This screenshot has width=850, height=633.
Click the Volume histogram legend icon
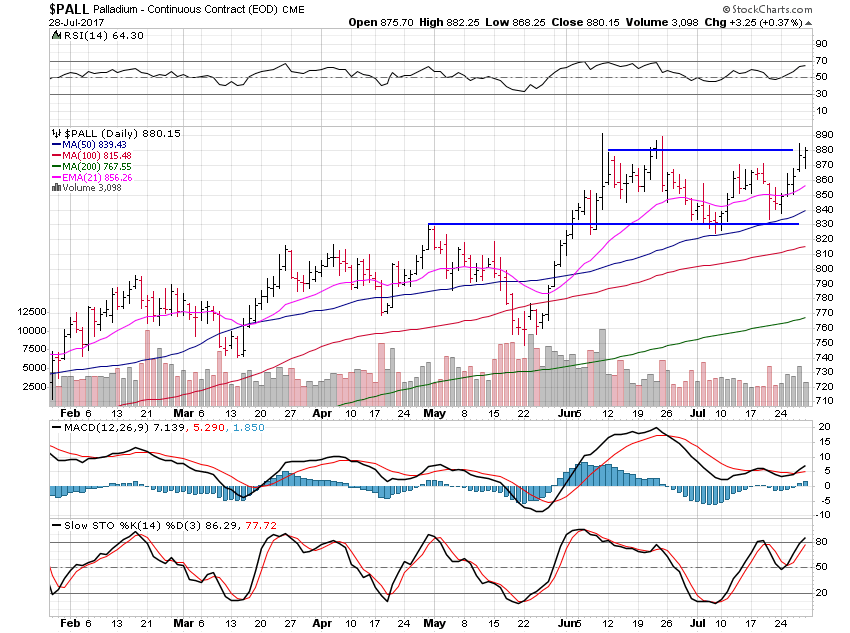[55, 185]
